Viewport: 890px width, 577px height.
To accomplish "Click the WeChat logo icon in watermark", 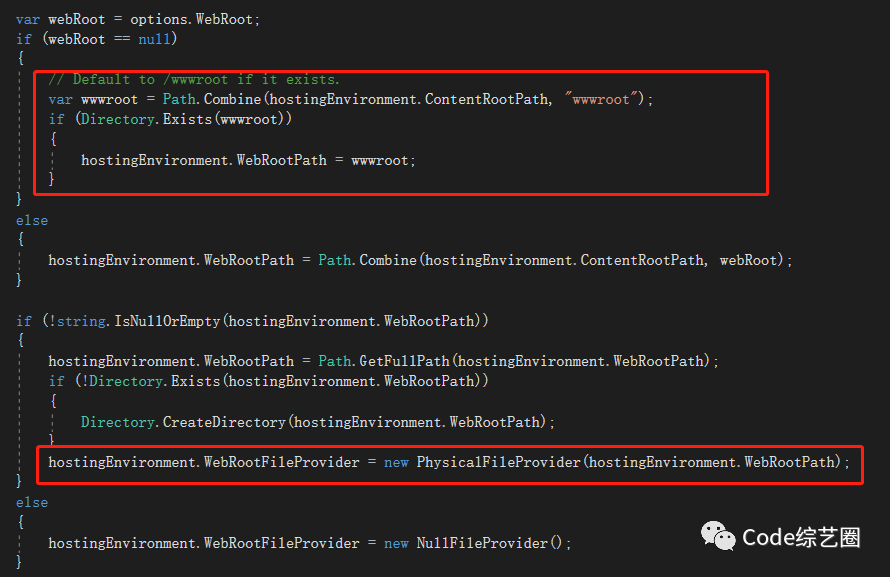I will click(x=718, y=536).
